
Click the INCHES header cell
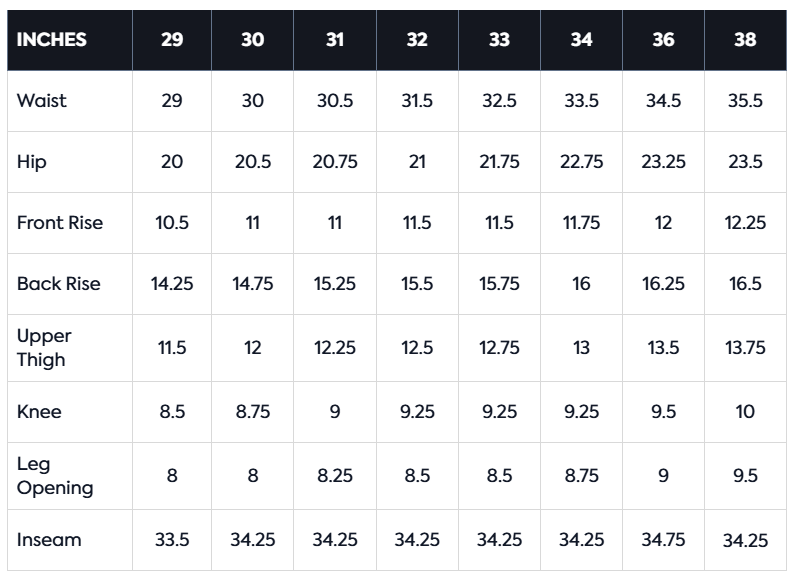52,41
